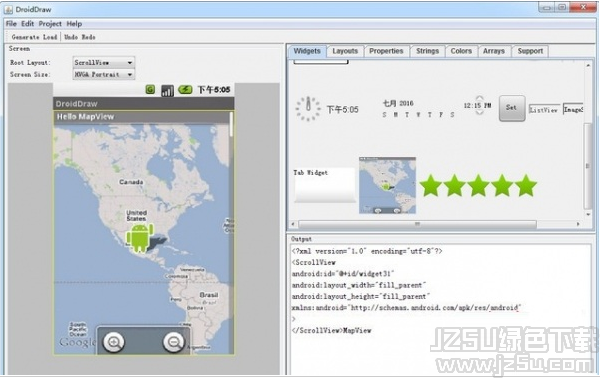
Task: Pick the MapView thumbnail widget
Action: coord(387,185)
